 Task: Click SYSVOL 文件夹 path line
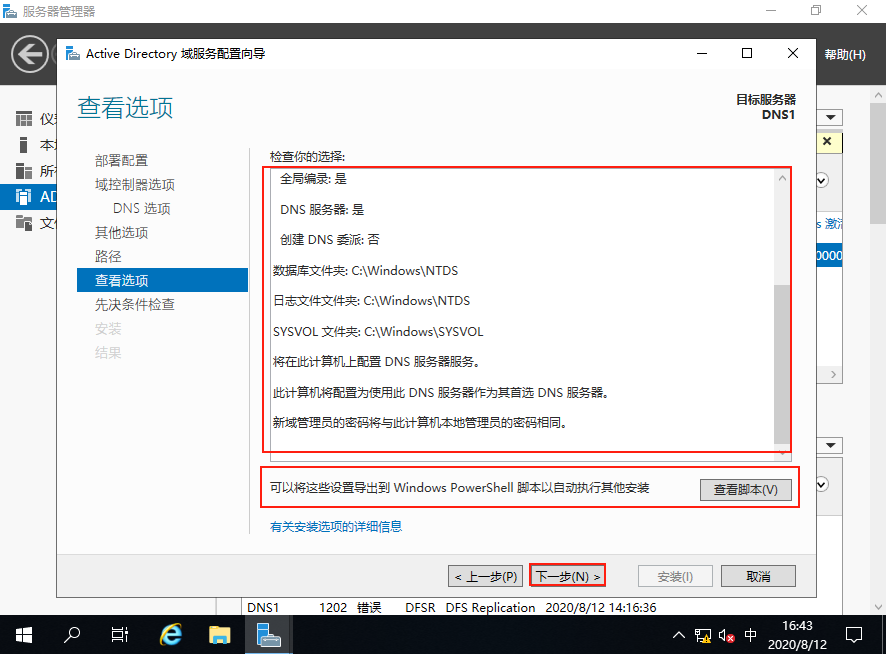[x=378, y=332]
